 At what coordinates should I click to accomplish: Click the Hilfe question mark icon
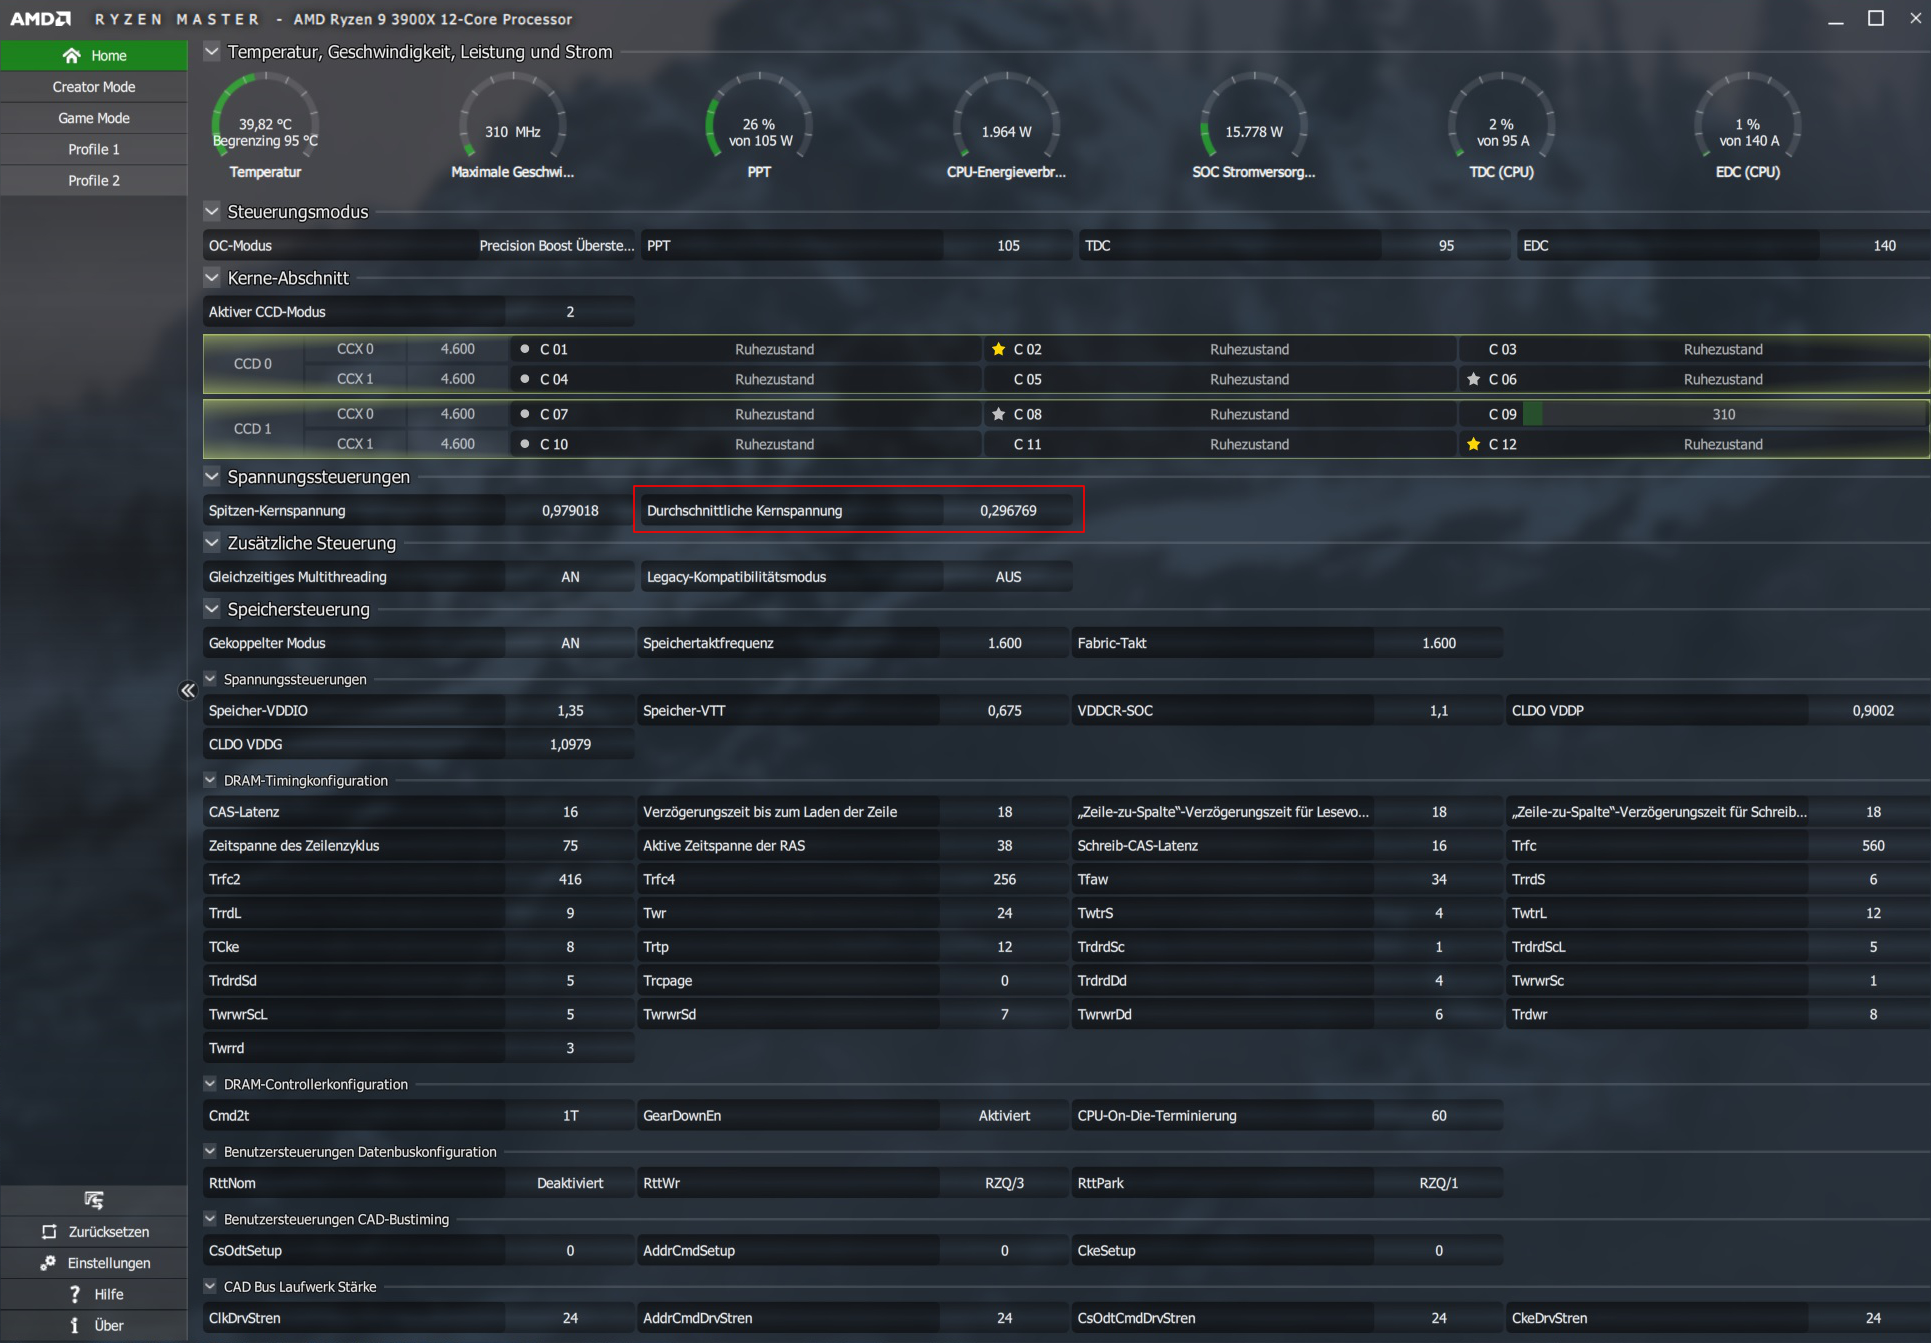coord(75,1294)
